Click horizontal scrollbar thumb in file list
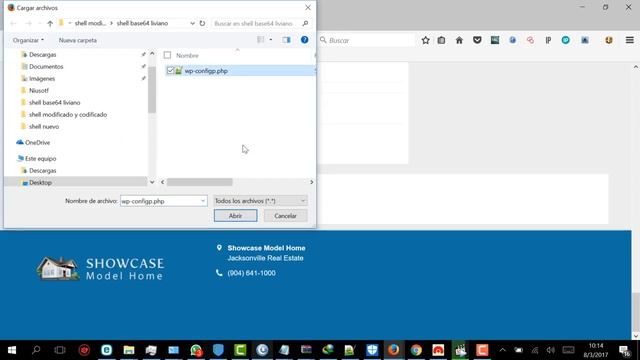Screen dimensions: 640x360 coord(200,182)
